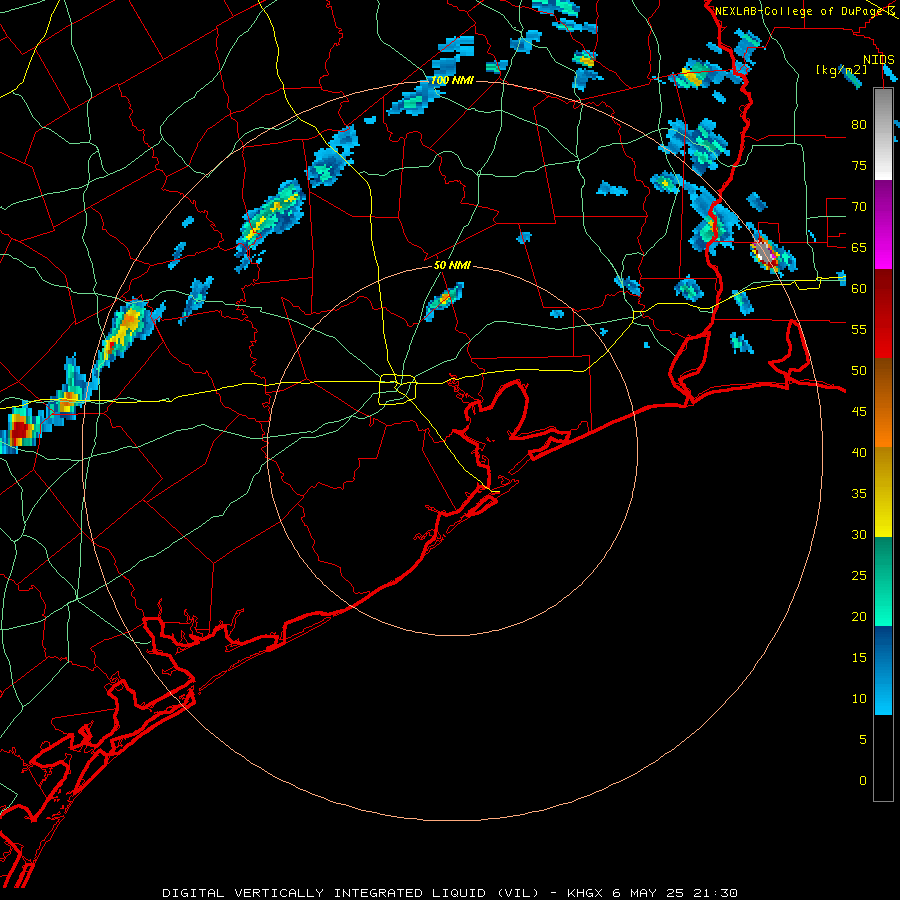Click the scale value 0
900x900 pixels.
[x=863, y=781]
